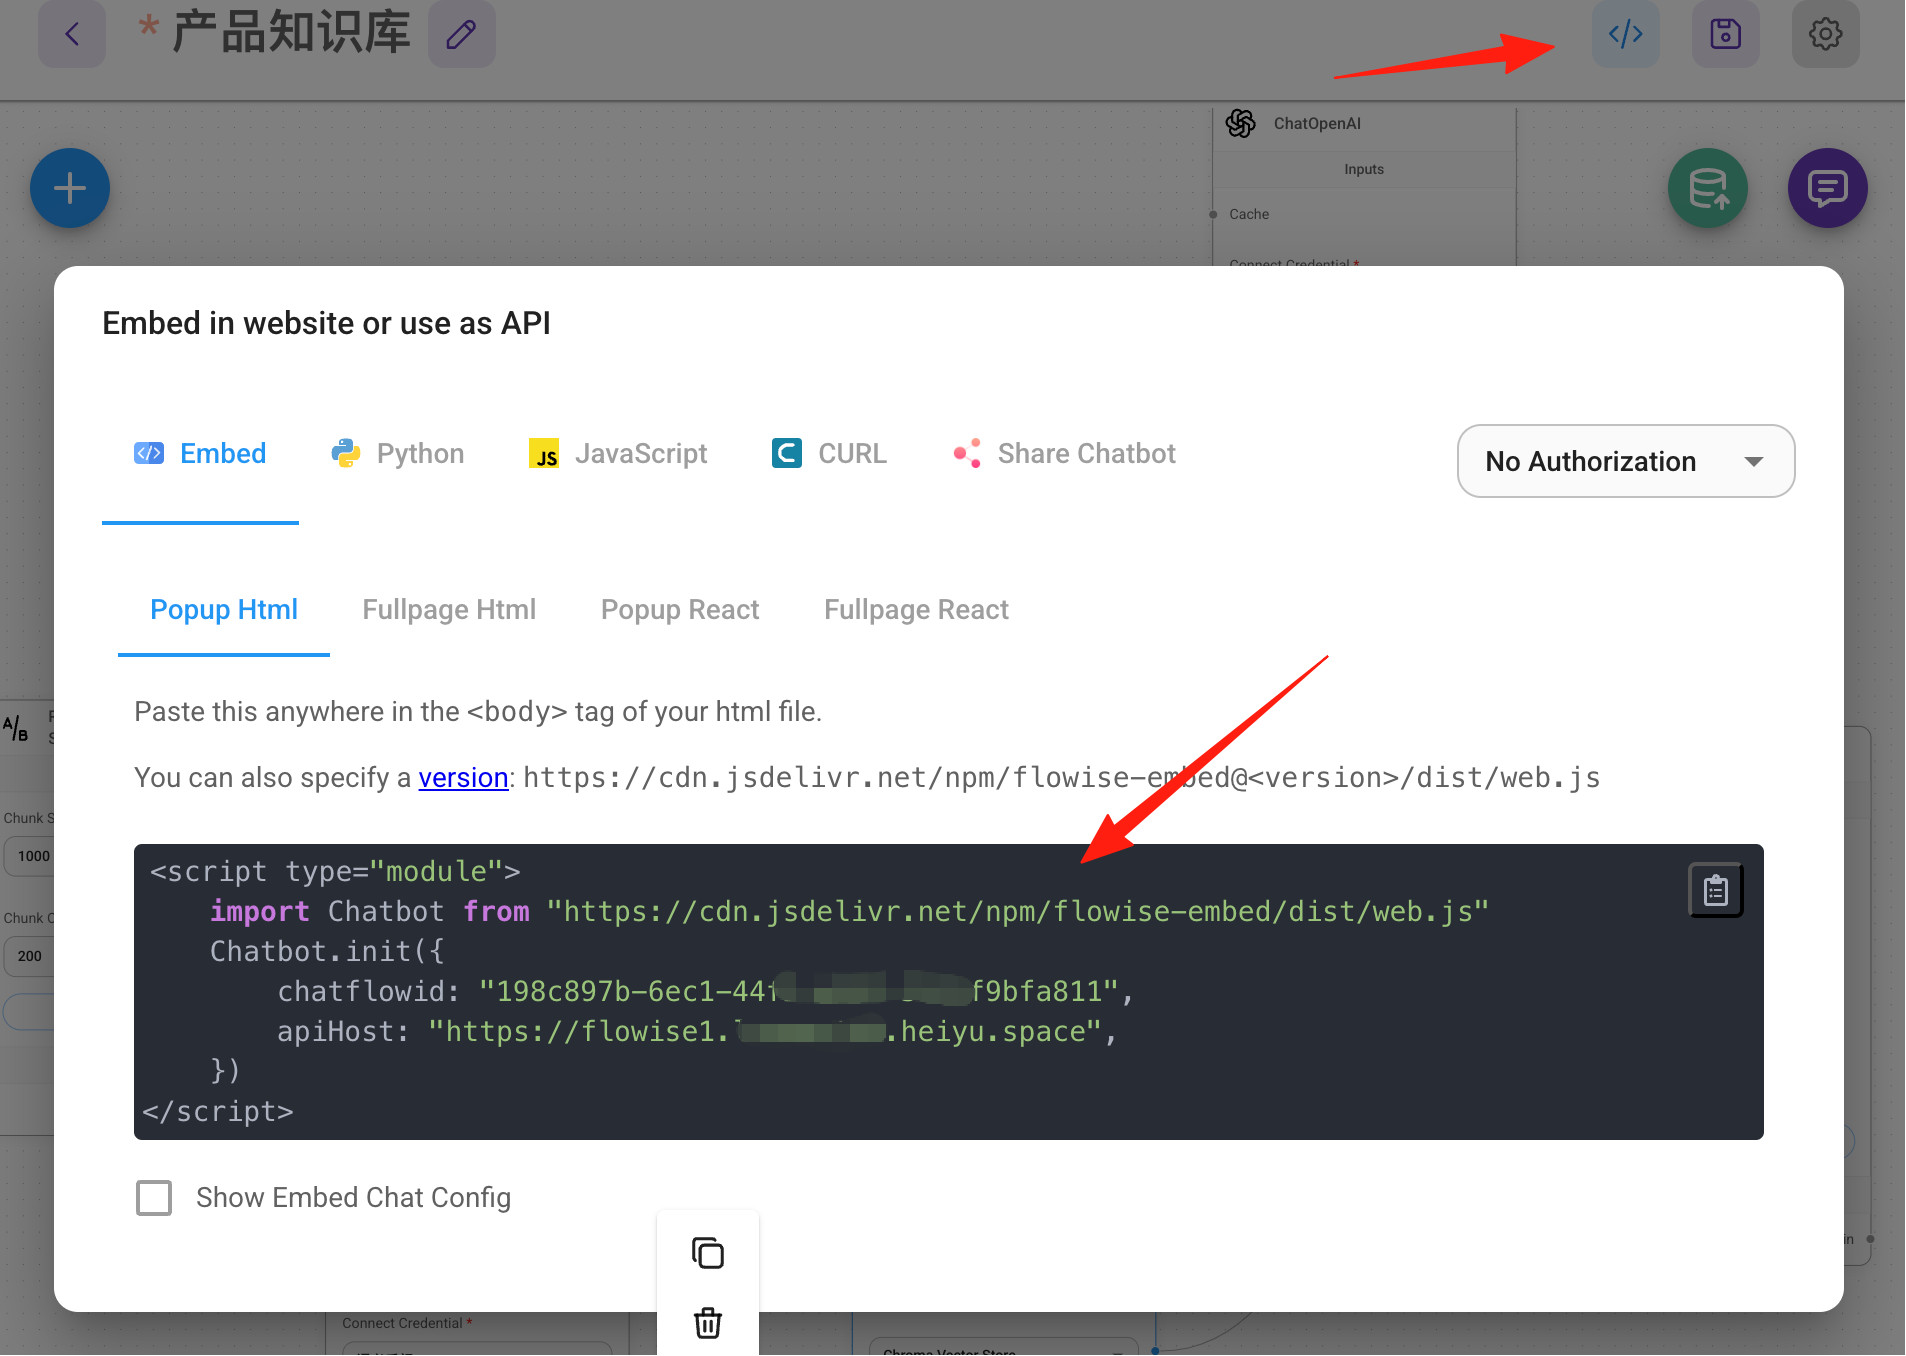Open the No Authorization dropdown

[1626, 461]
